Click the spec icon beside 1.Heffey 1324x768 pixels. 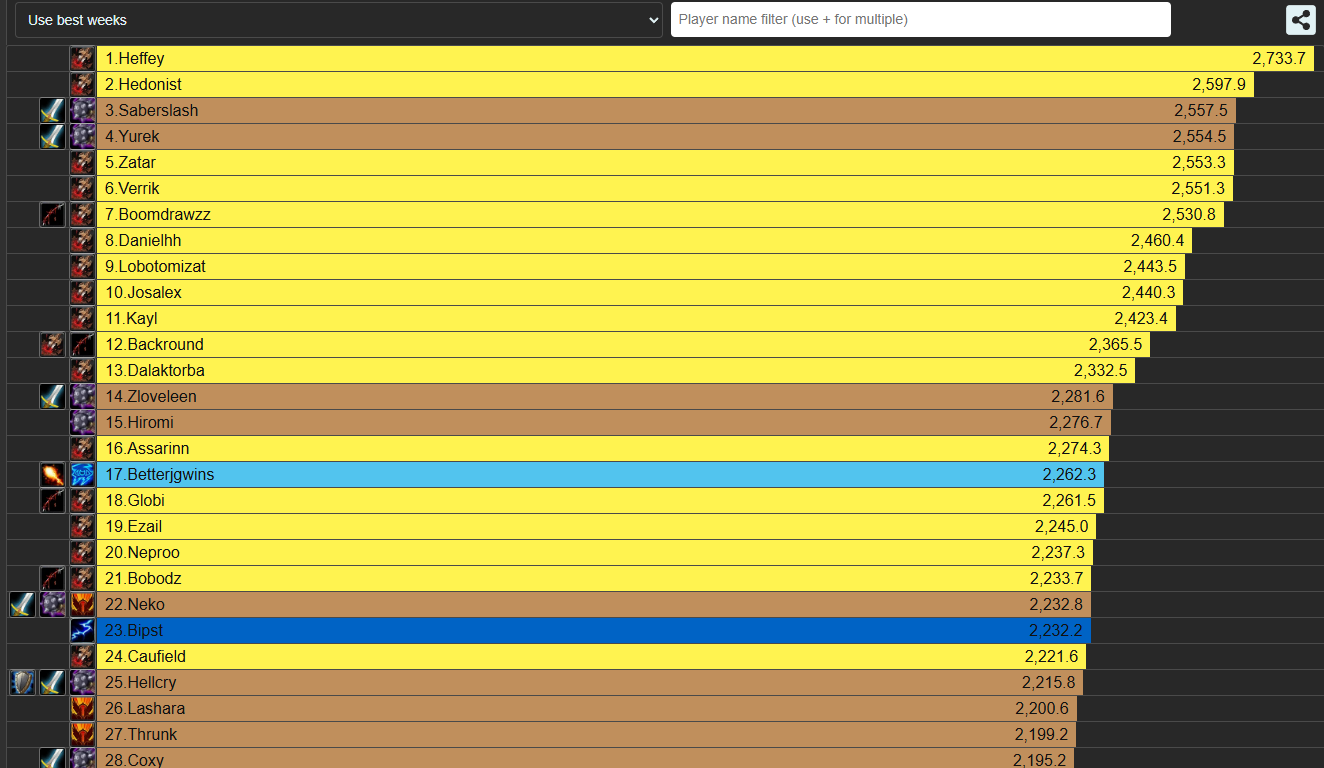point(83,58)
